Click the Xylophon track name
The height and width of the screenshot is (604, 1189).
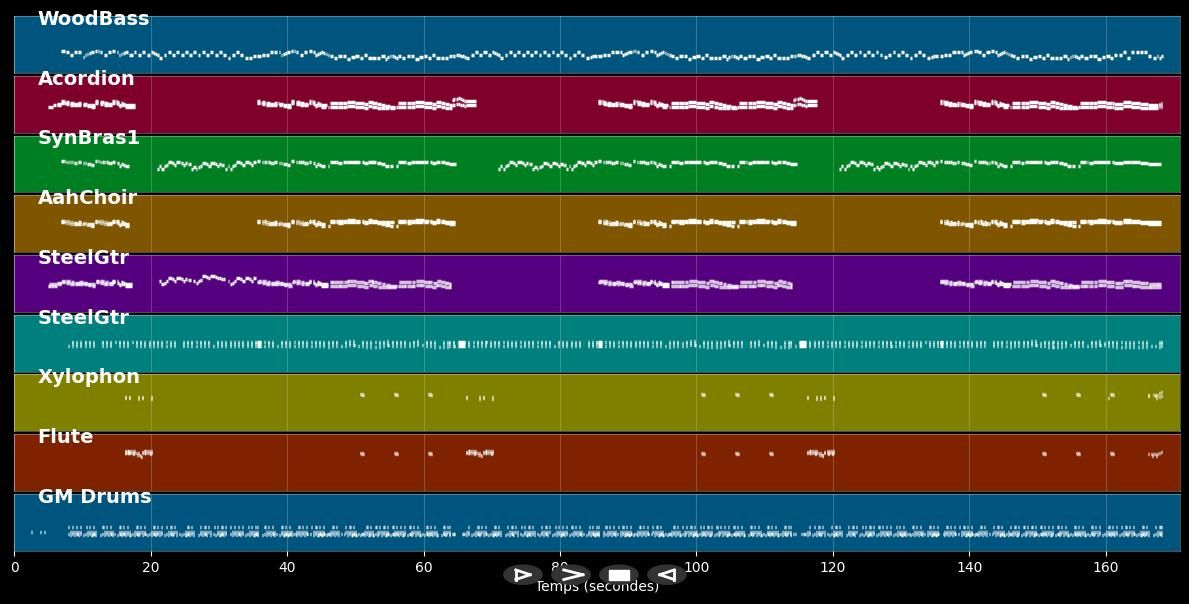click(x=89, y=377)
